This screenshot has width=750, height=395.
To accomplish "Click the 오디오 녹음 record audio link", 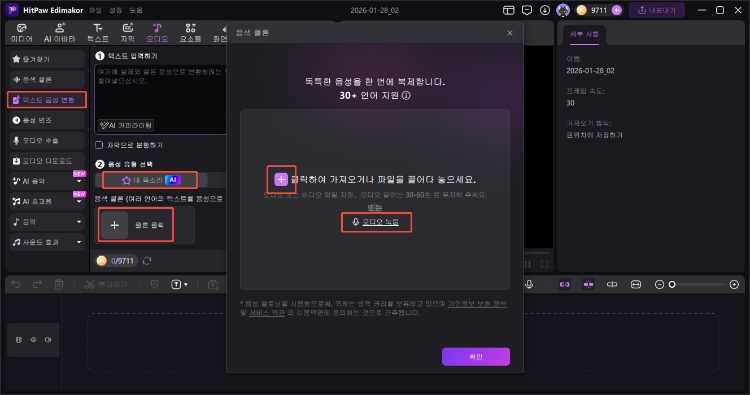I will pos(375,222).
